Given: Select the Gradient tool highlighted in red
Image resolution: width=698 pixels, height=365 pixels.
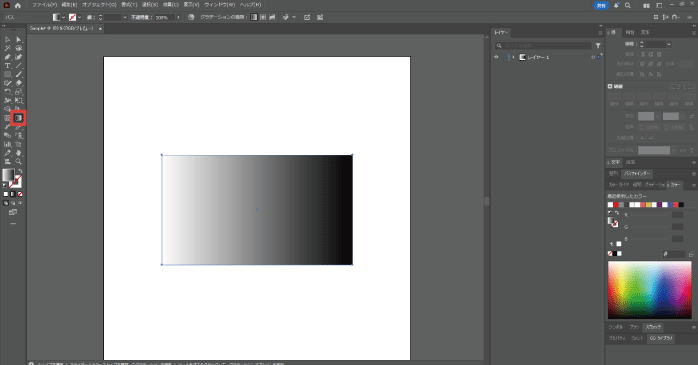Looking at the screenshot, I should point(18,118).
